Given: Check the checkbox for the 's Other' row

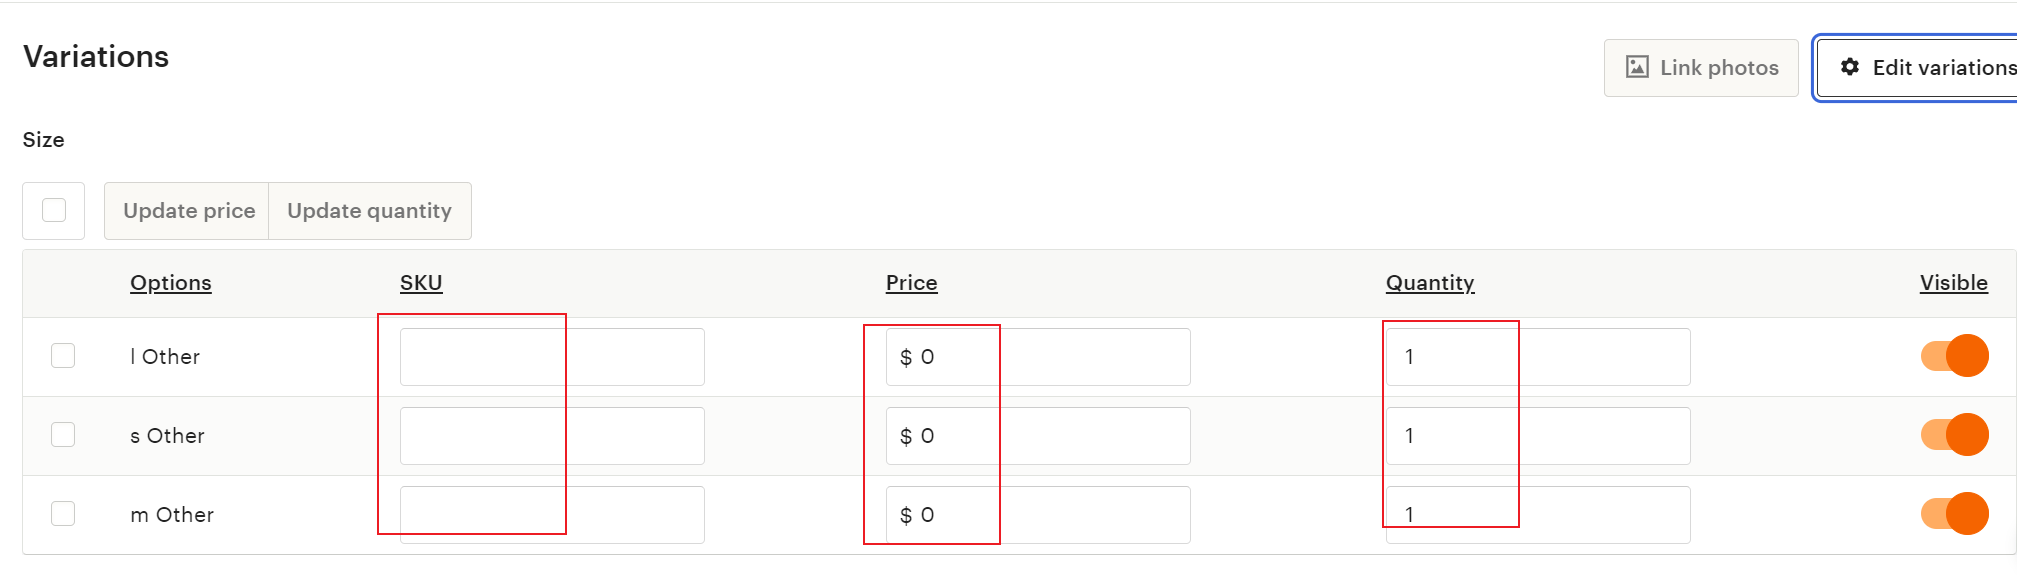Looking at the screenshot, I should (62, 434).
